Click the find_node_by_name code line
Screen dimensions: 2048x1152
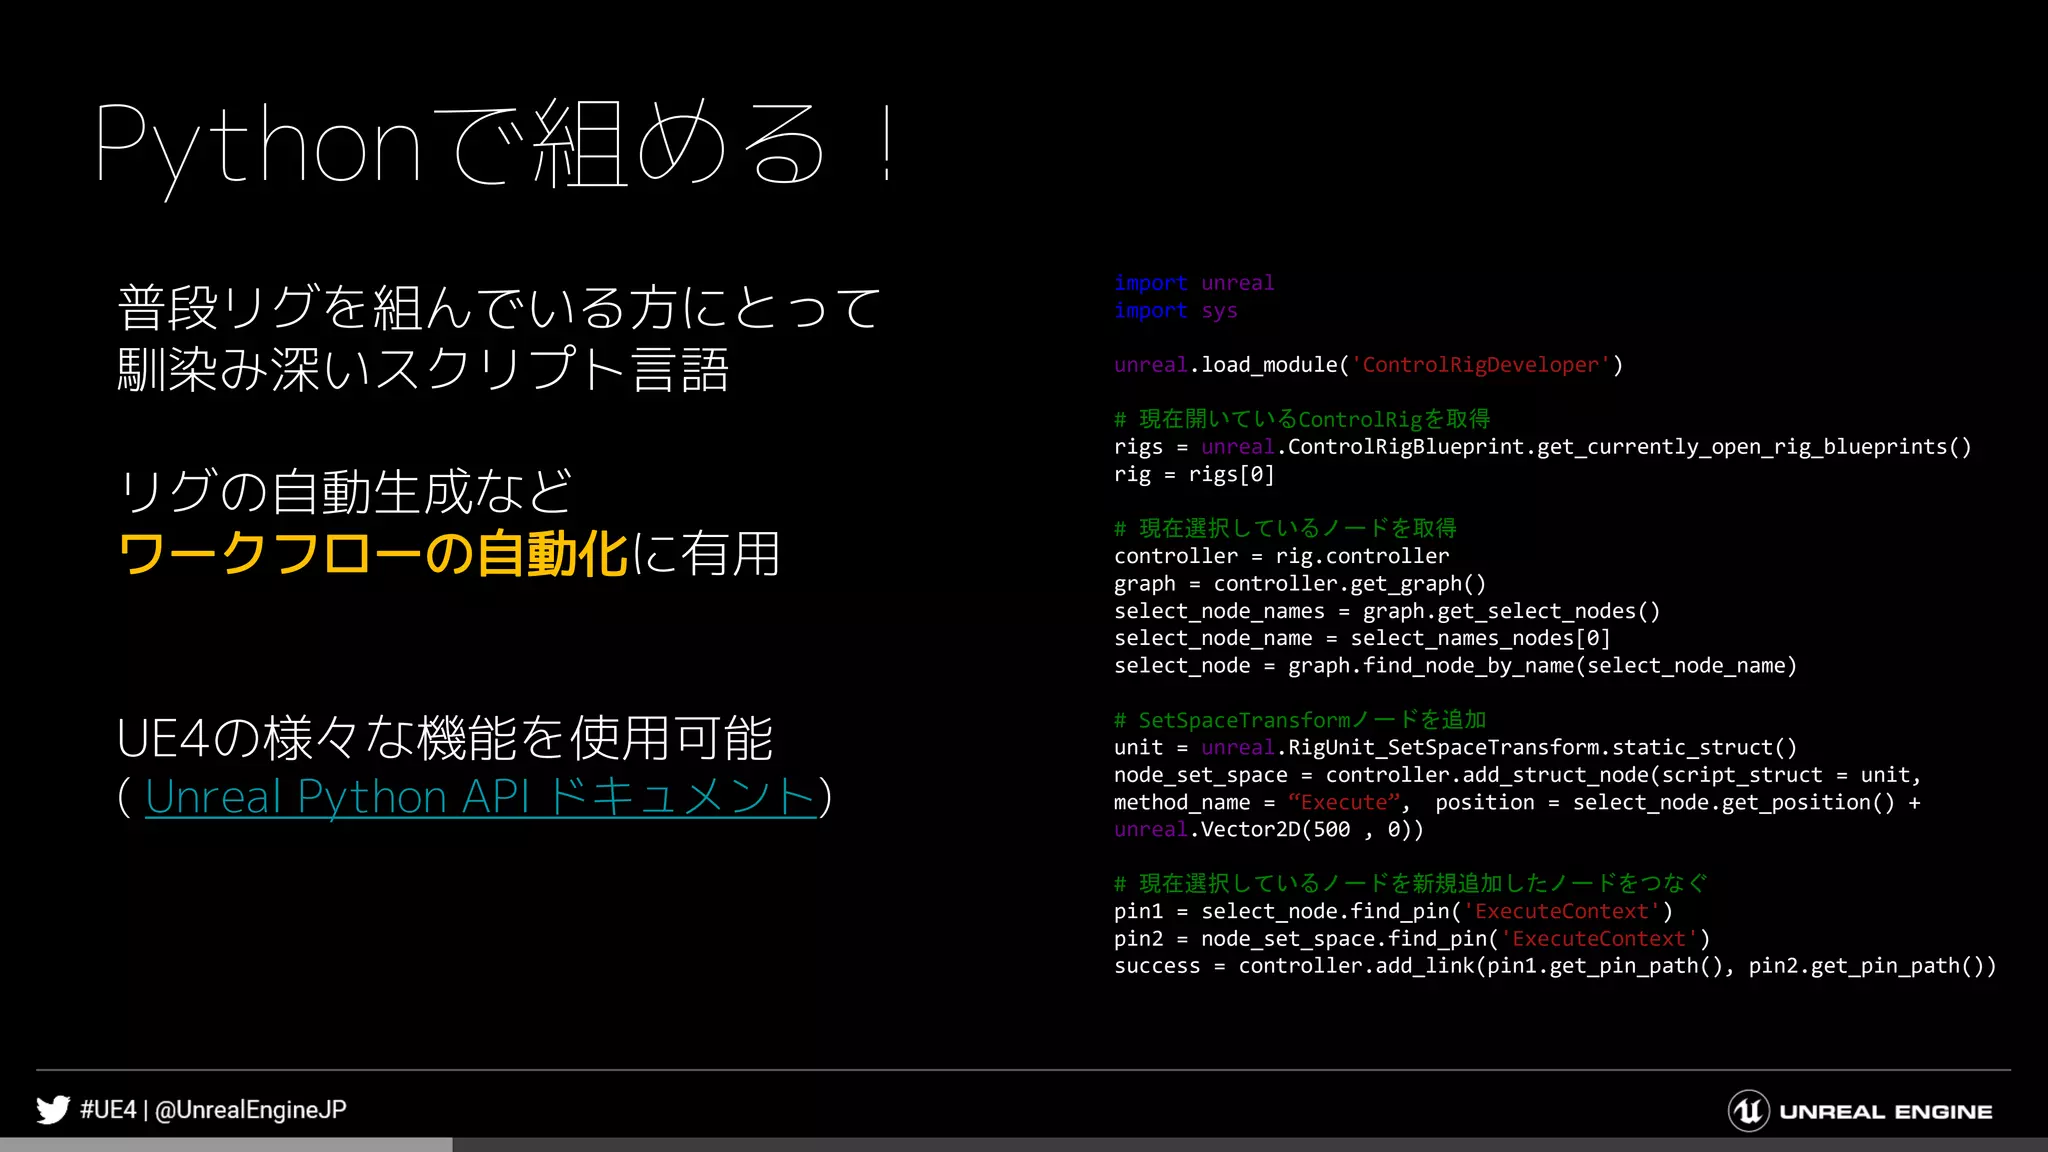click(x=1455, y=665)
